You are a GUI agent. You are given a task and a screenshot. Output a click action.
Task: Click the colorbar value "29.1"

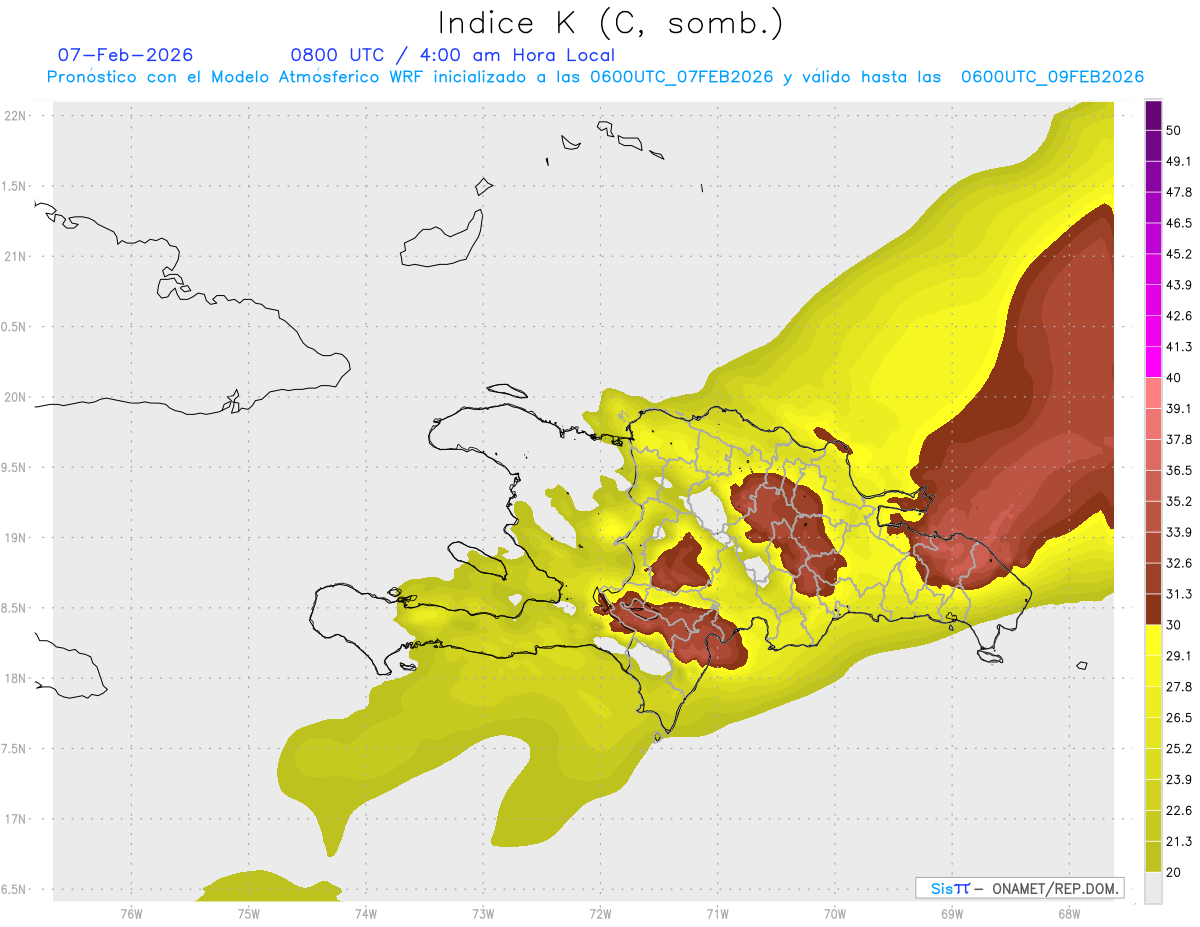pos(1179,655)
